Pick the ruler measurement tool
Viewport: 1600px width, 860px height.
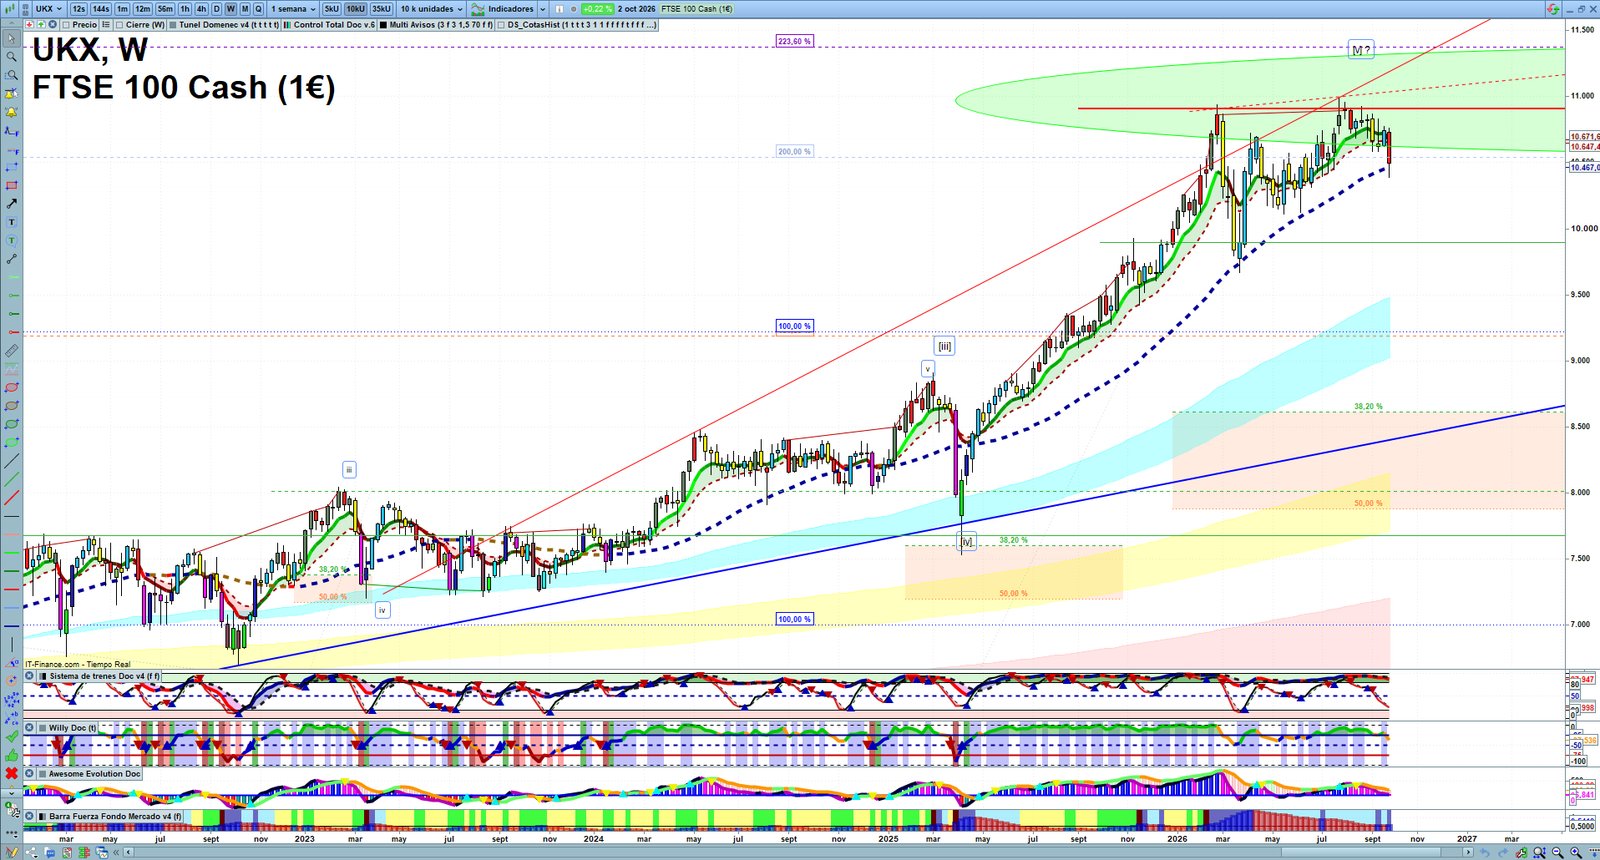[x=12, y=350]
